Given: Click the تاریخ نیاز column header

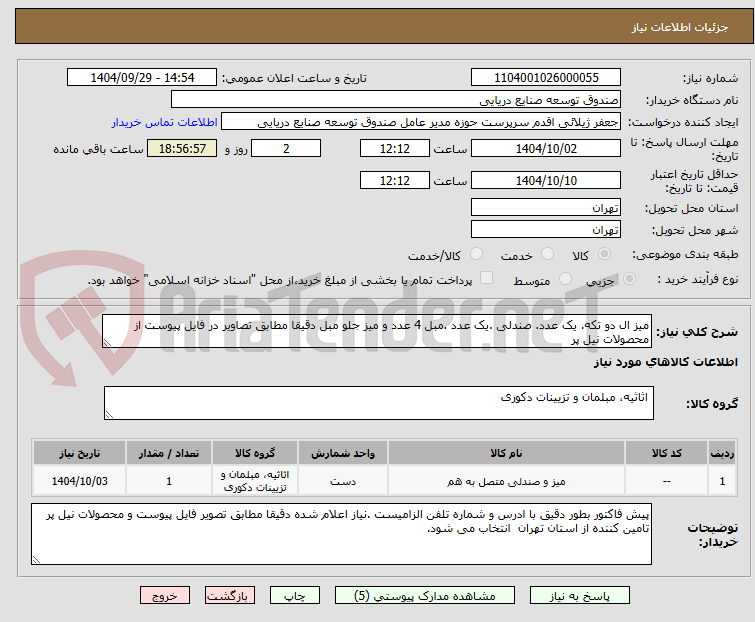Looking at the screenshot, I should click(x=79, y=453).
